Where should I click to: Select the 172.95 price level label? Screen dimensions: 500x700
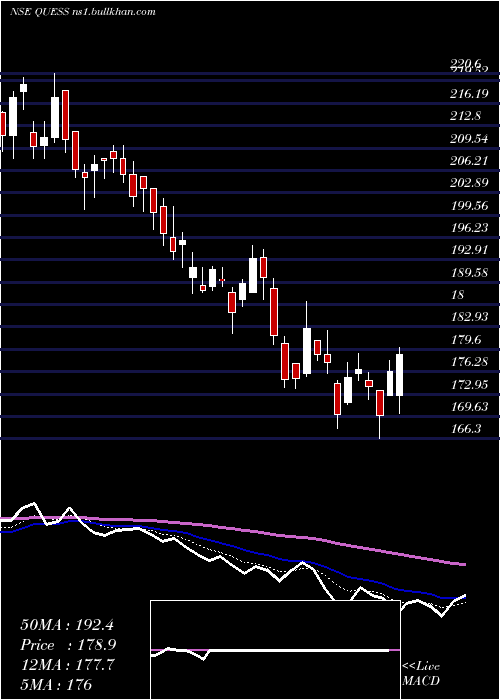(x=469, y=384)
